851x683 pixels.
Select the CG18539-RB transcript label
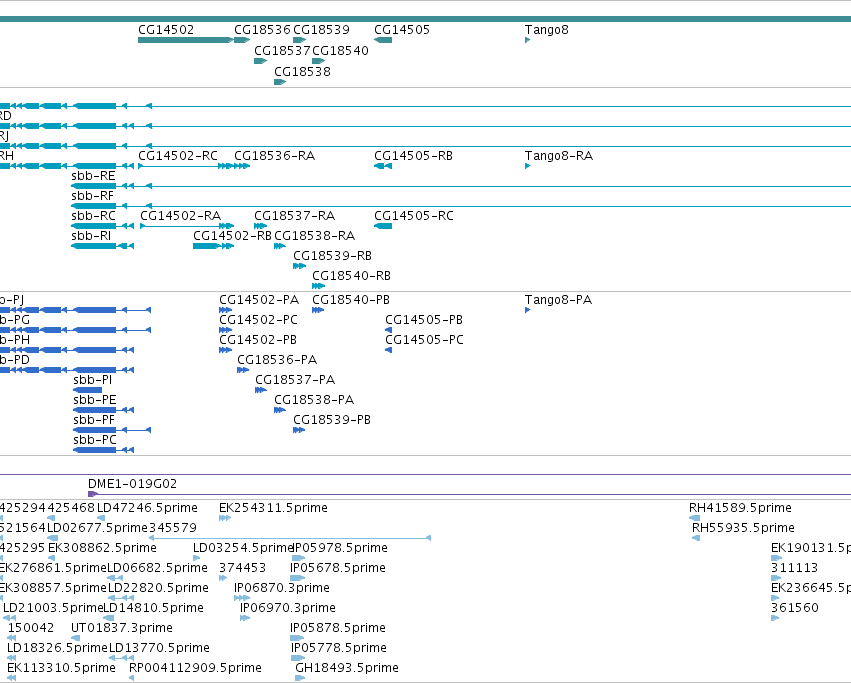[333, 256]
